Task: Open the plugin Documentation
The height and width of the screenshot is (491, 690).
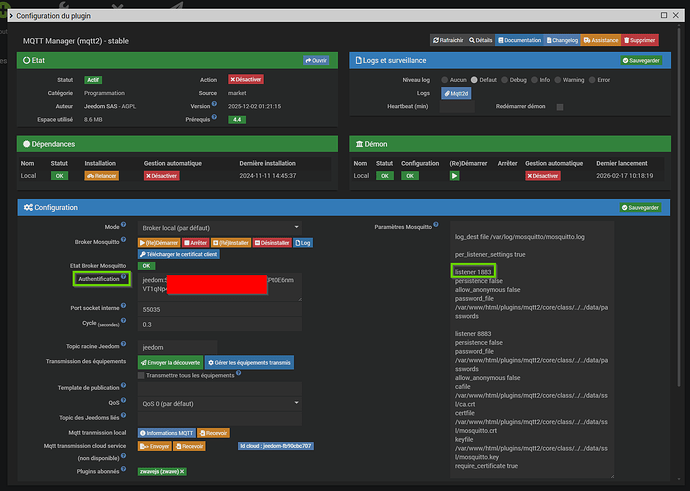Action: coord(518,40)
